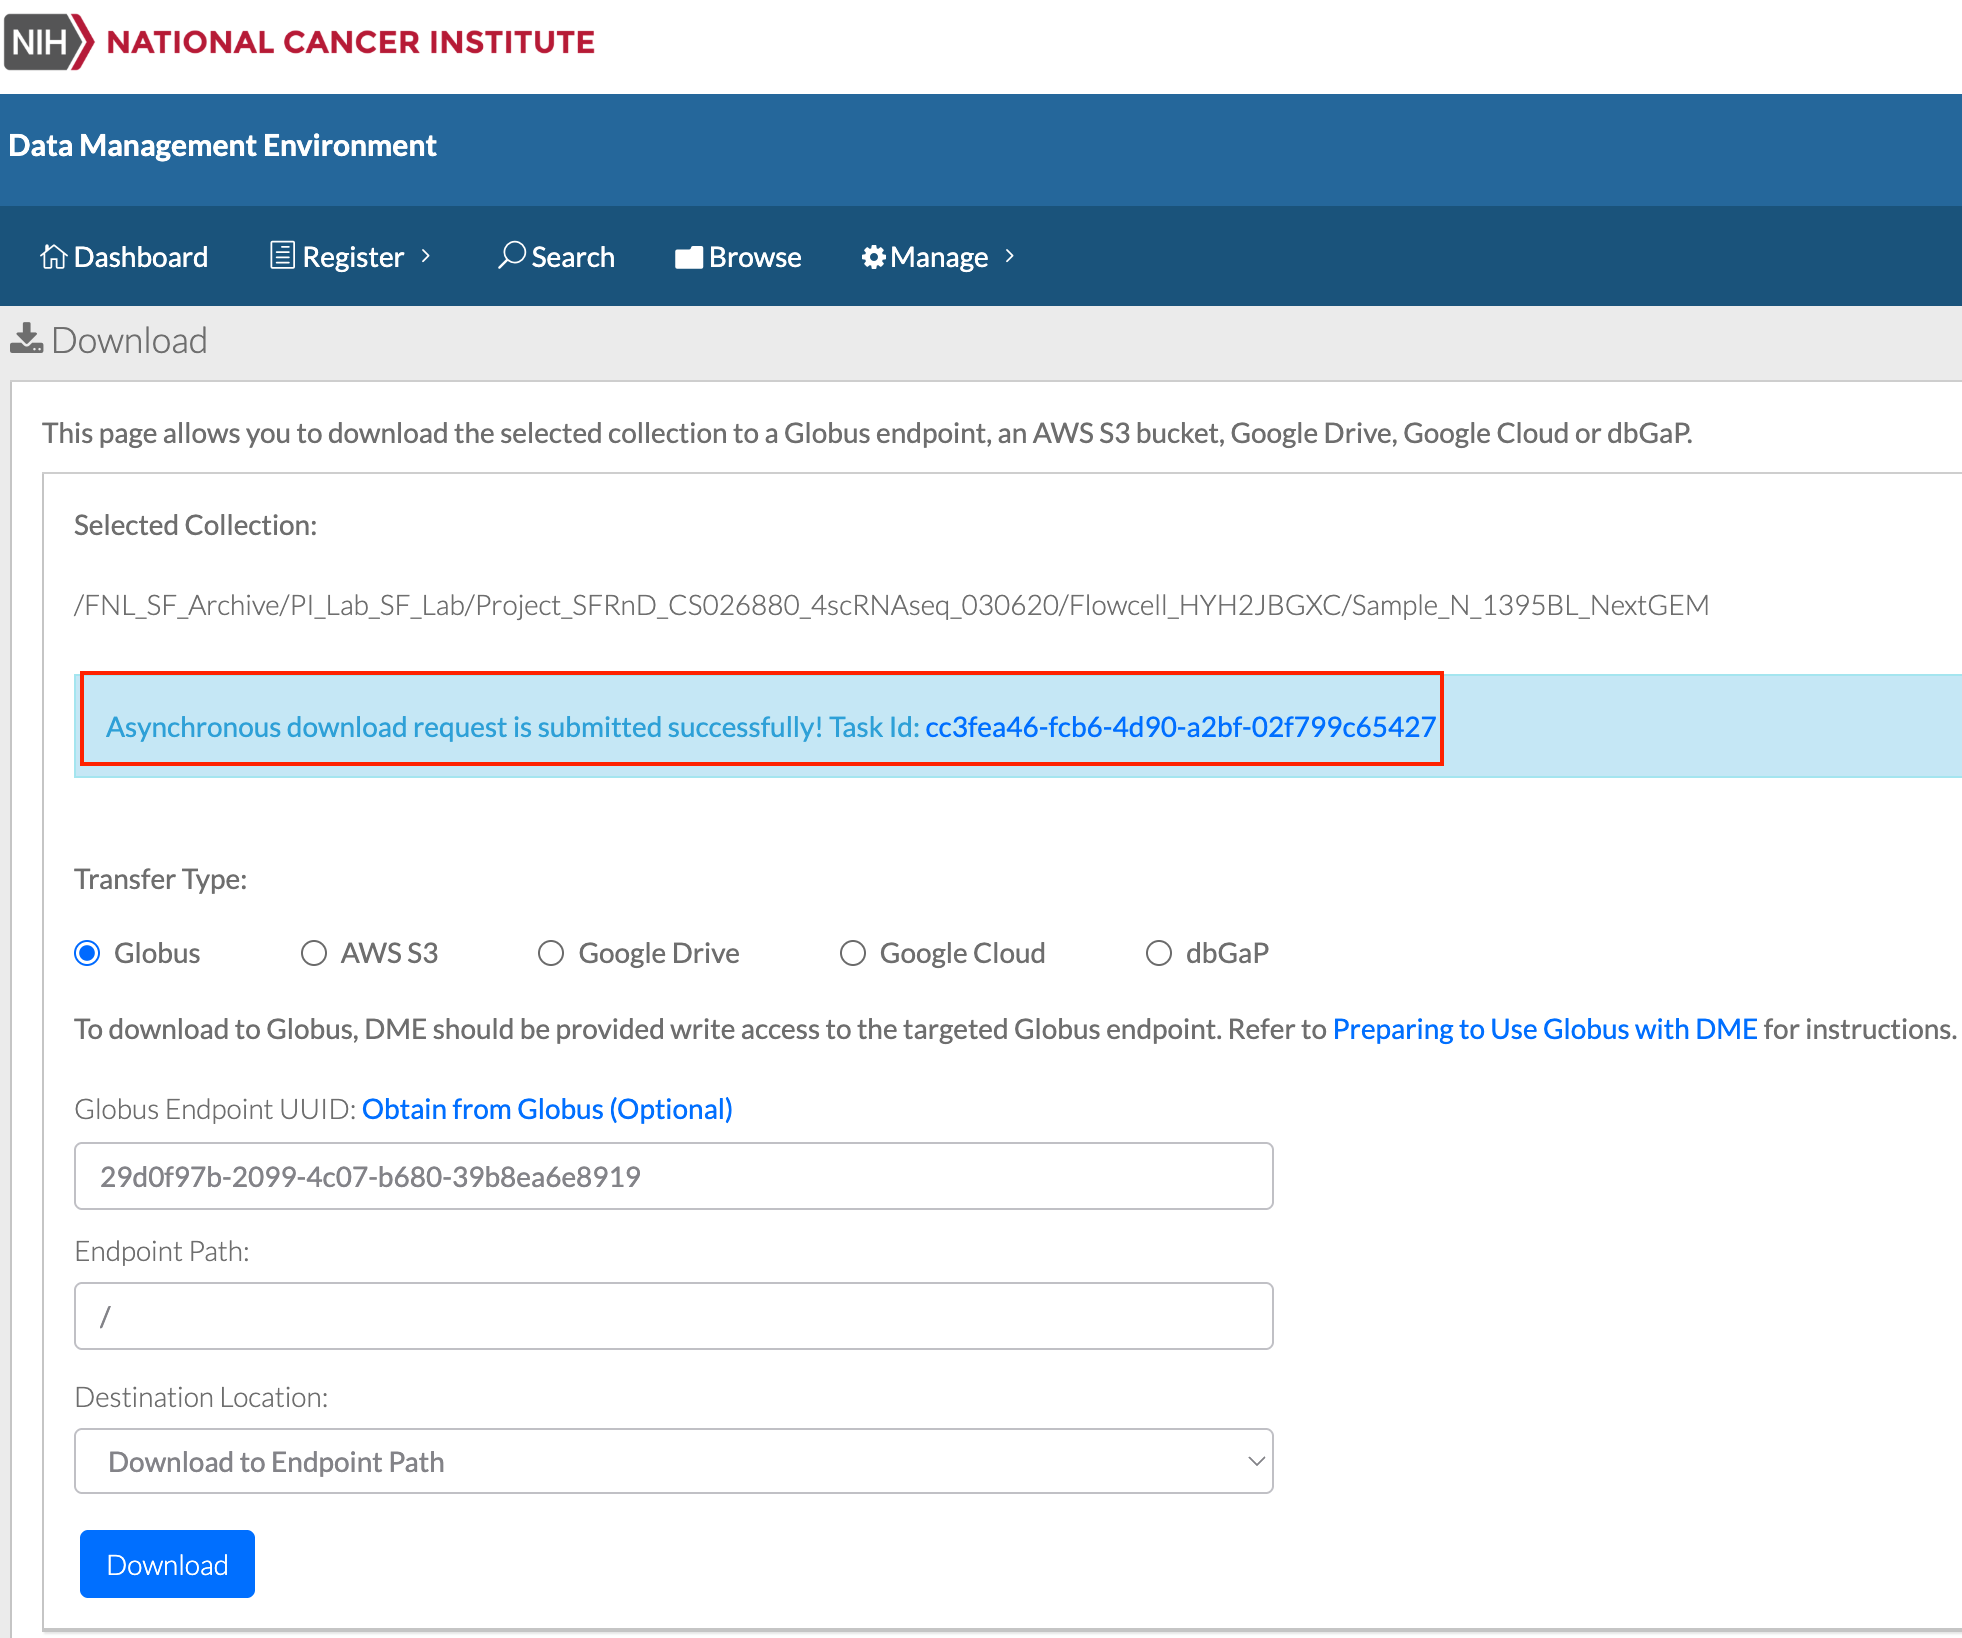Click the Register document icon
The image size is (1962, 1638).
(x=282, y=256)
